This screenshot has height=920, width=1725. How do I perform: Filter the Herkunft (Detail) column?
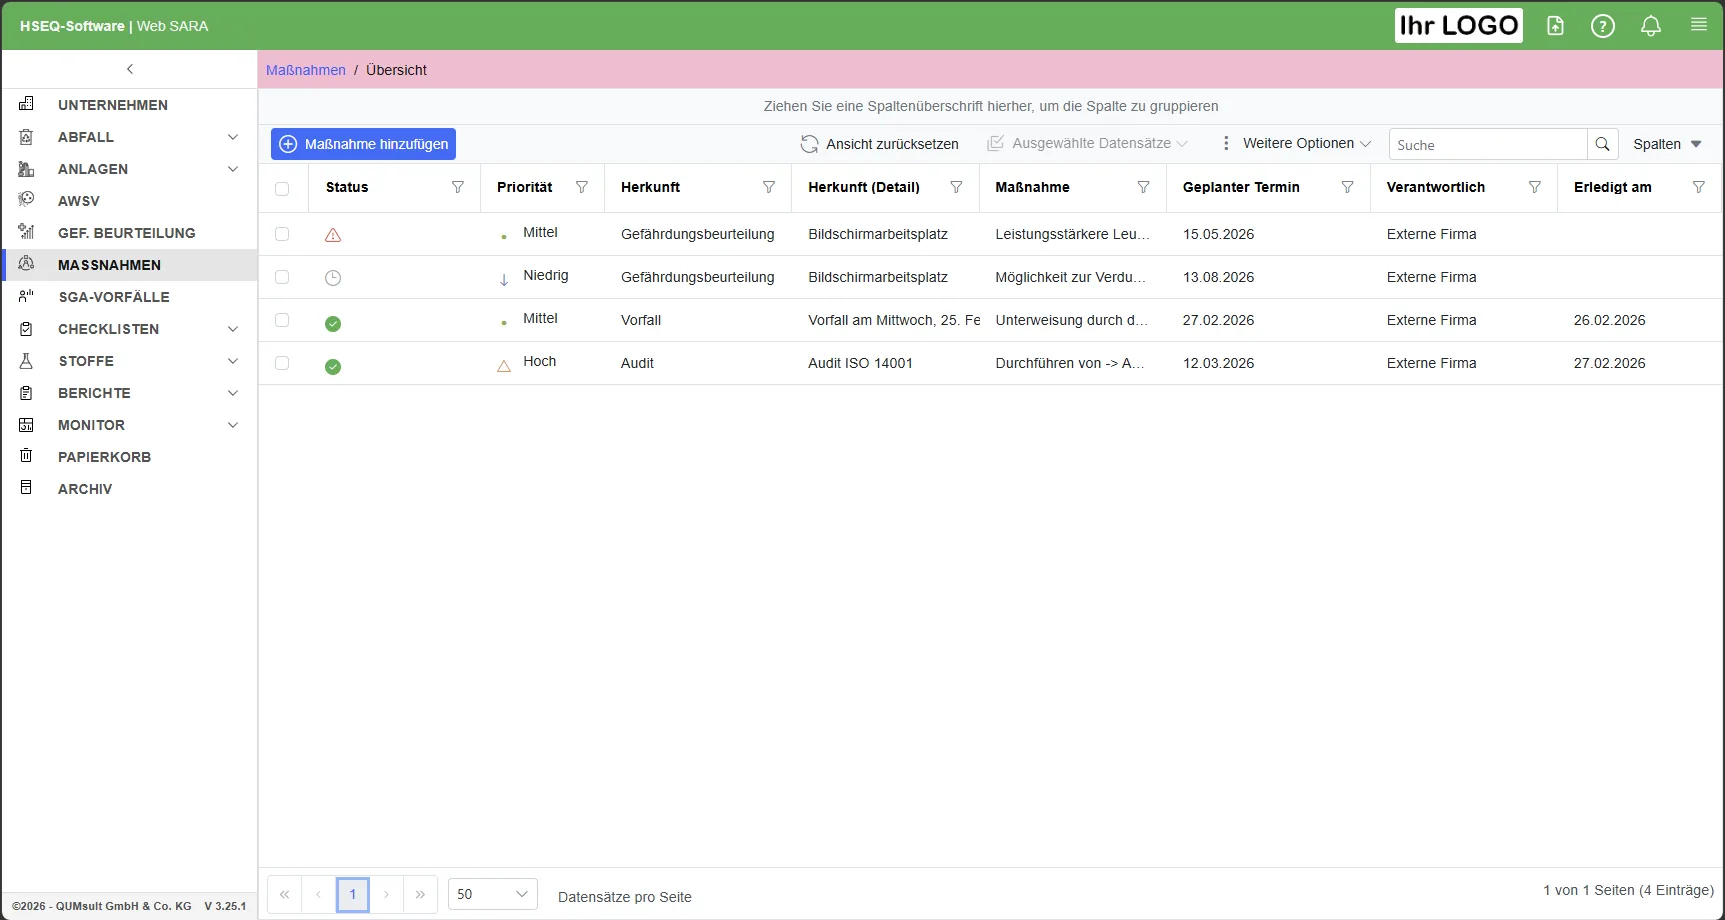pyautogui.click(x=956, y=187)
